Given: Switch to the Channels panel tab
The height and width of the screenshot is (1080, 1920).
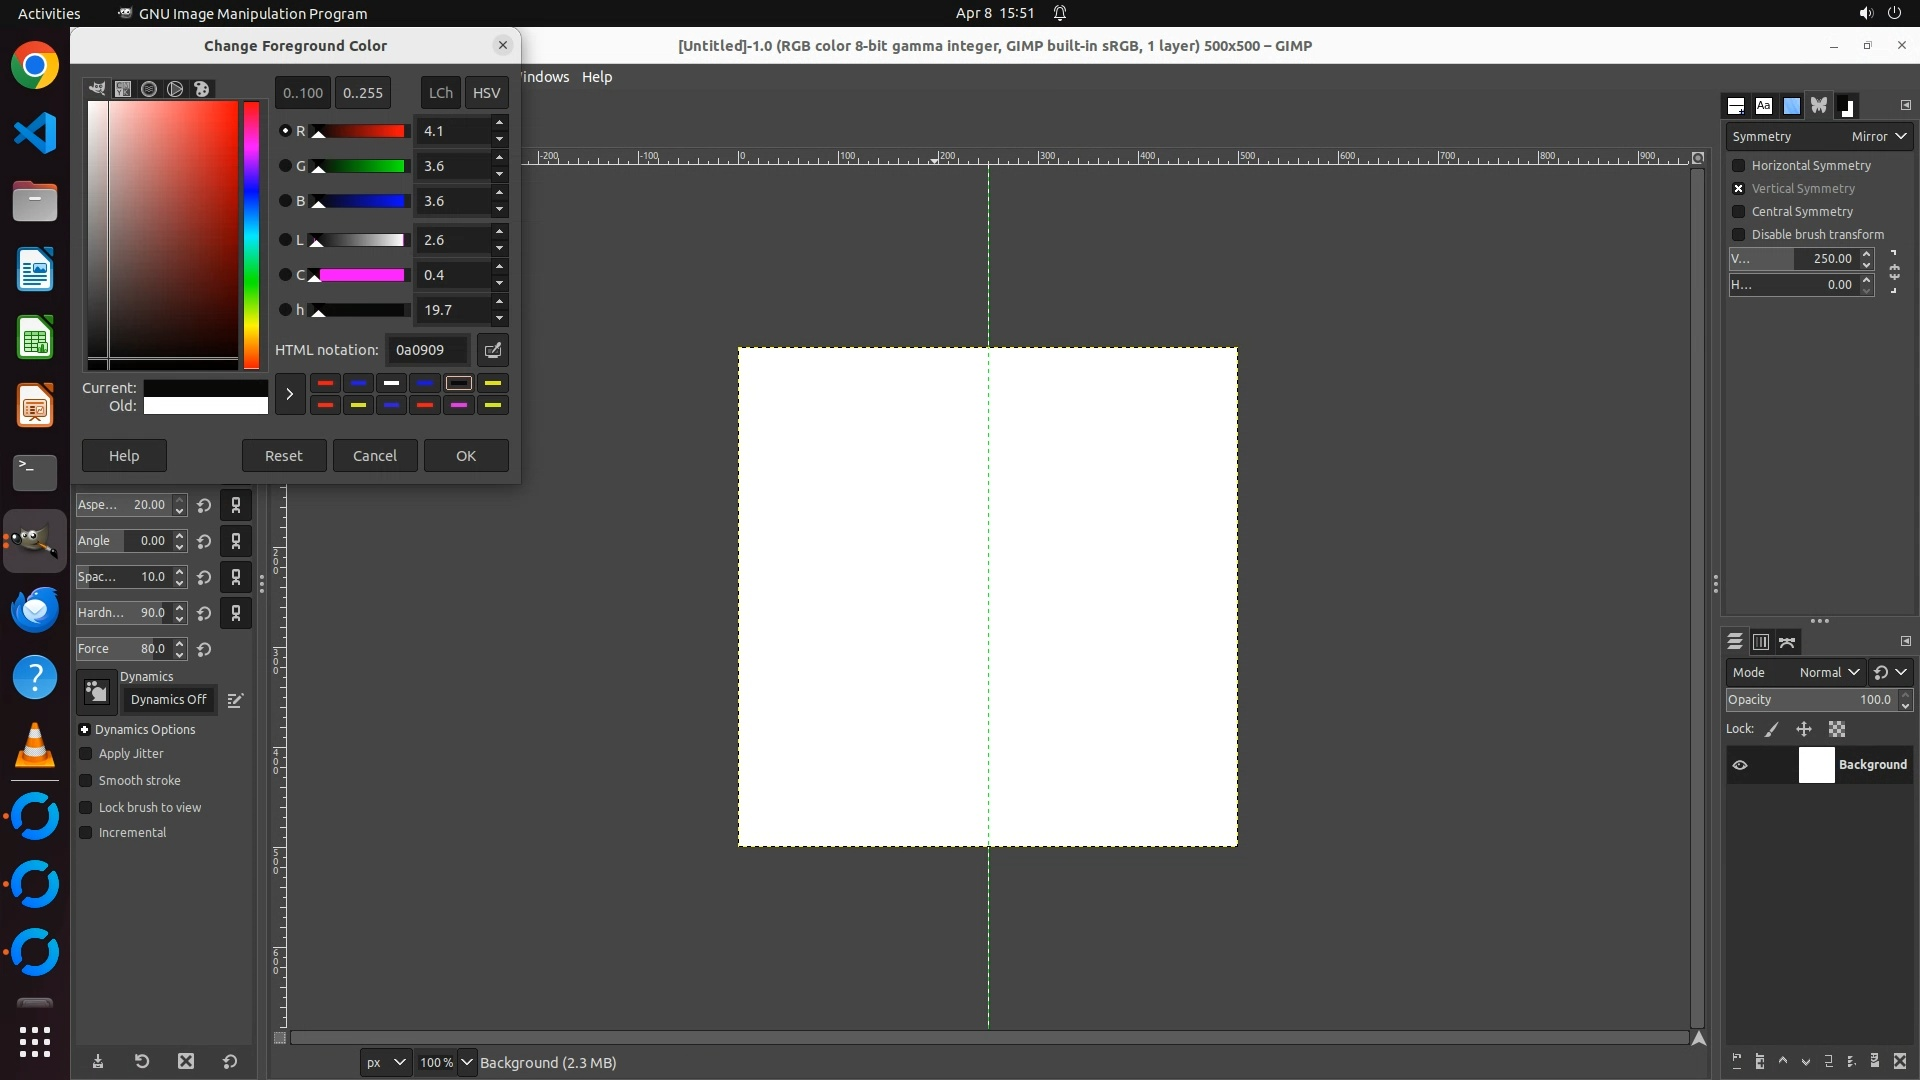Looking at the screenshot, I should tap(1761, 642).
